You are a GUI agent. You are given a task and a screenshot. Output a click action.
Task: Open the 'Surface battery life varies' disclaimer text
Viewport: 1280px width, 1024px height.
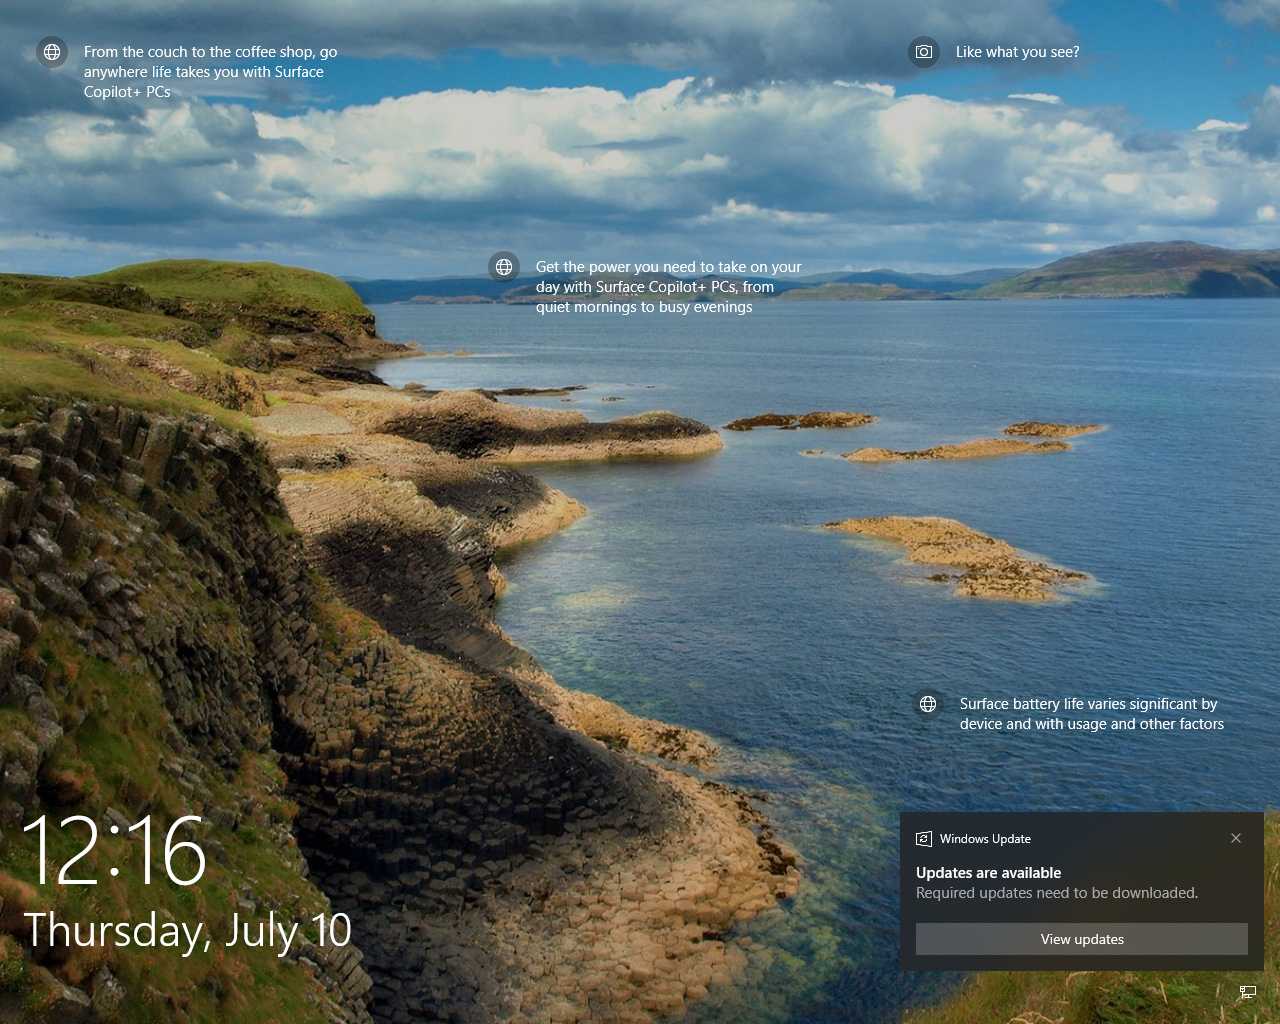pyautogui.click(x=1091, y=714)
